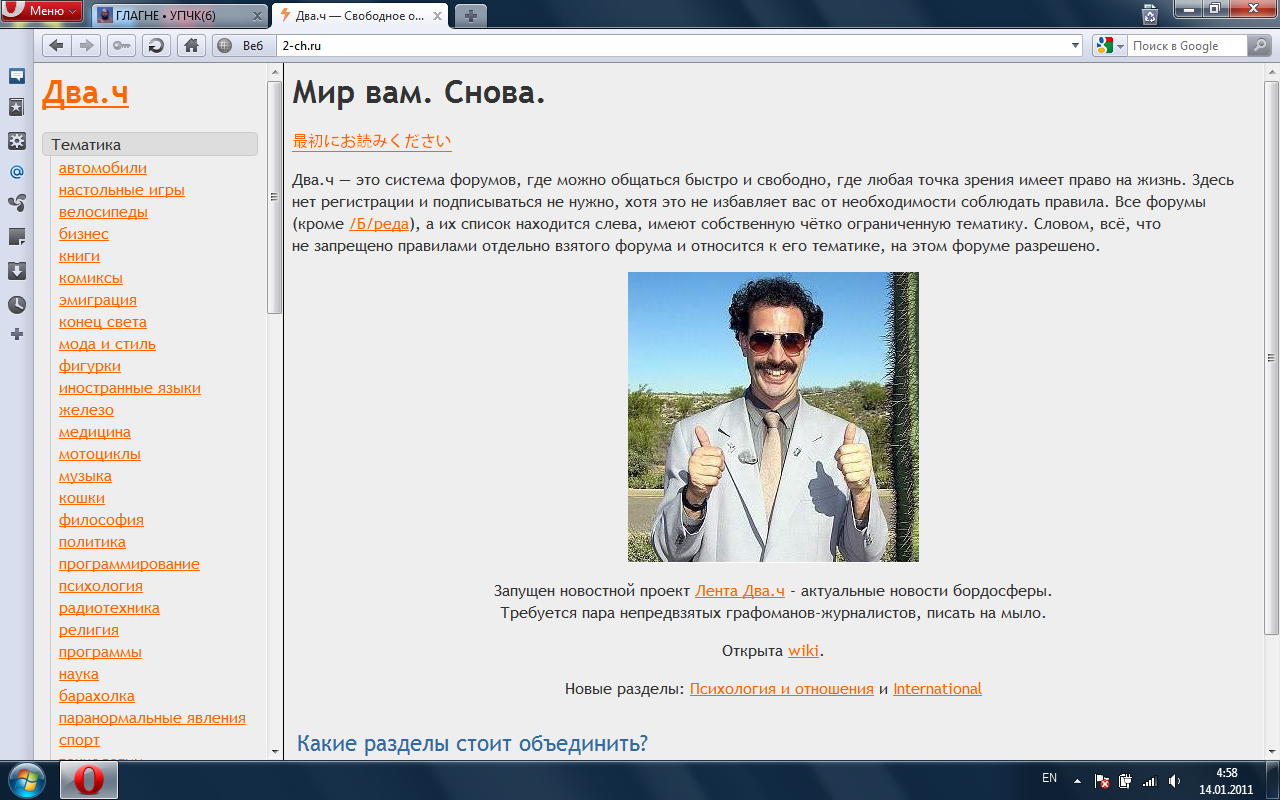Open the Google search engine dropdown

(x=1109, y=45)
